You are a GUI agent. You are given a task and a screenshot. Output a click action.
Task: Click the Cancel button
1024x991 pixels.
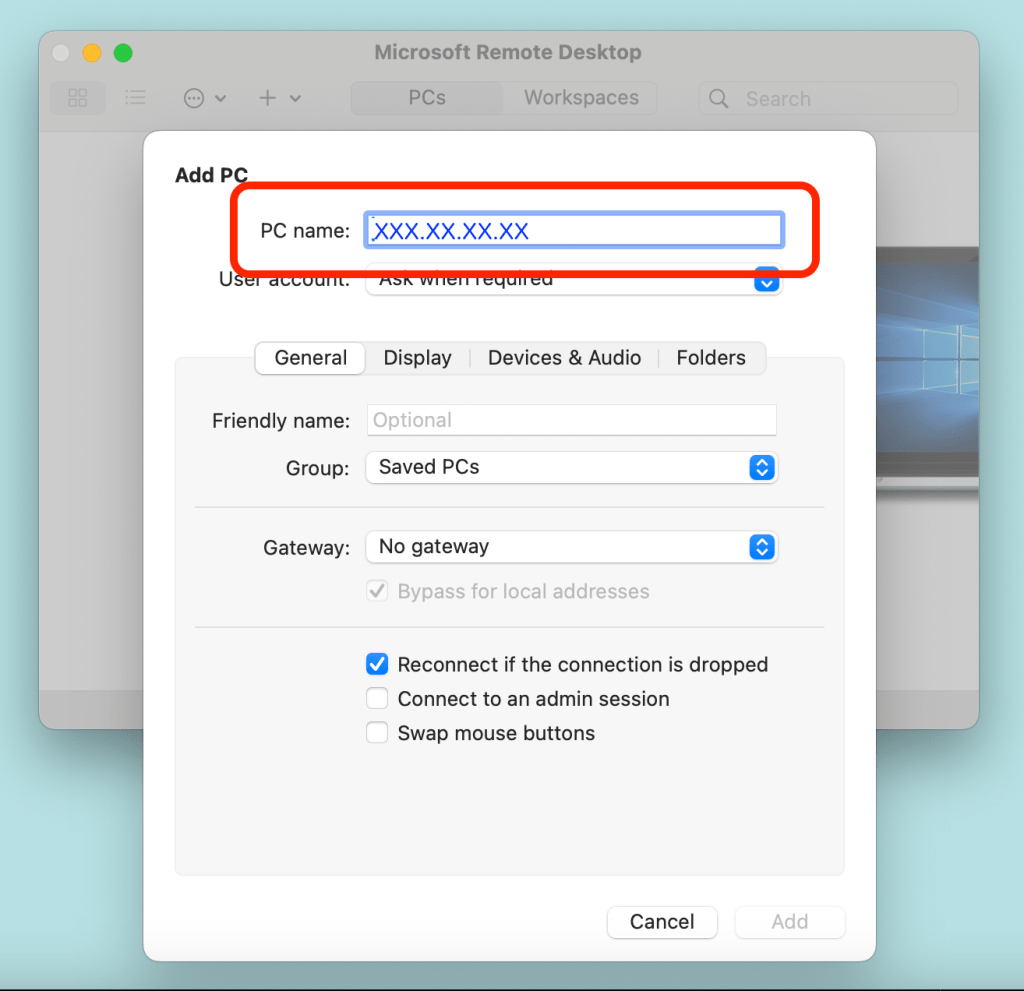662,922
